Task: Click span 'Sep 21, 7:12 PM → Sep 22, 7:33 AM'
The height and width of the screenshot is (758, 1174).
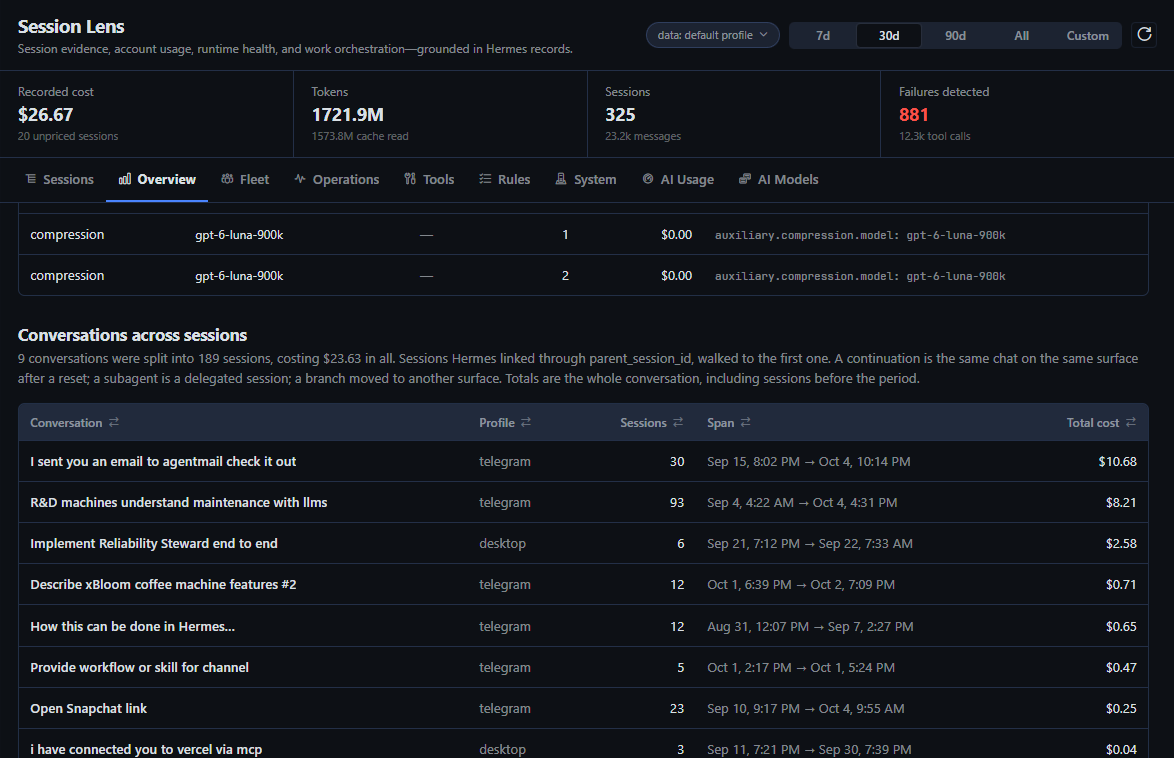Action: 809,544
